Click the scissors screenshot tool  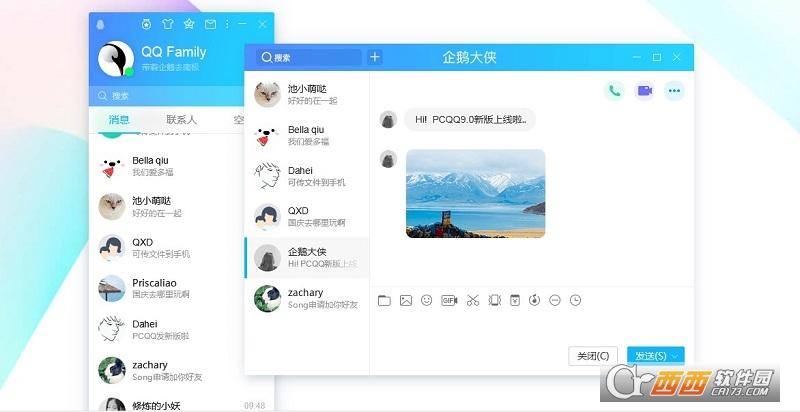[472, 300]
